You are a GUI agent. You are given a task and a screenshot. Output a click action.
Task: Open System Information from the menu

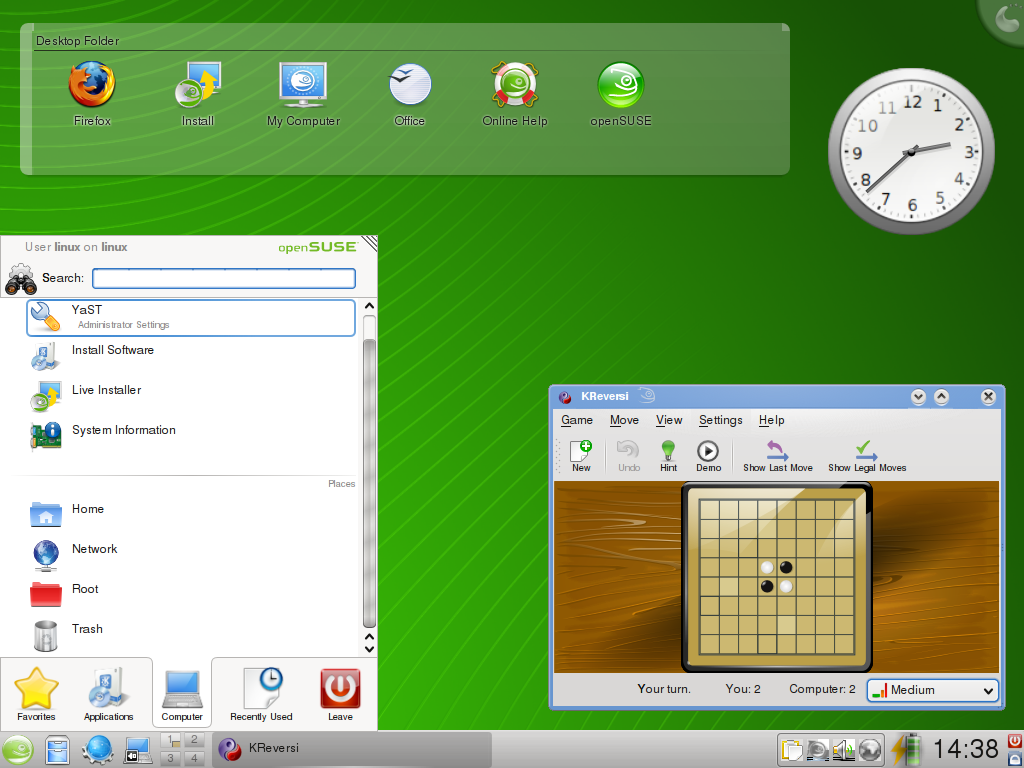click(x=191, y=437)
